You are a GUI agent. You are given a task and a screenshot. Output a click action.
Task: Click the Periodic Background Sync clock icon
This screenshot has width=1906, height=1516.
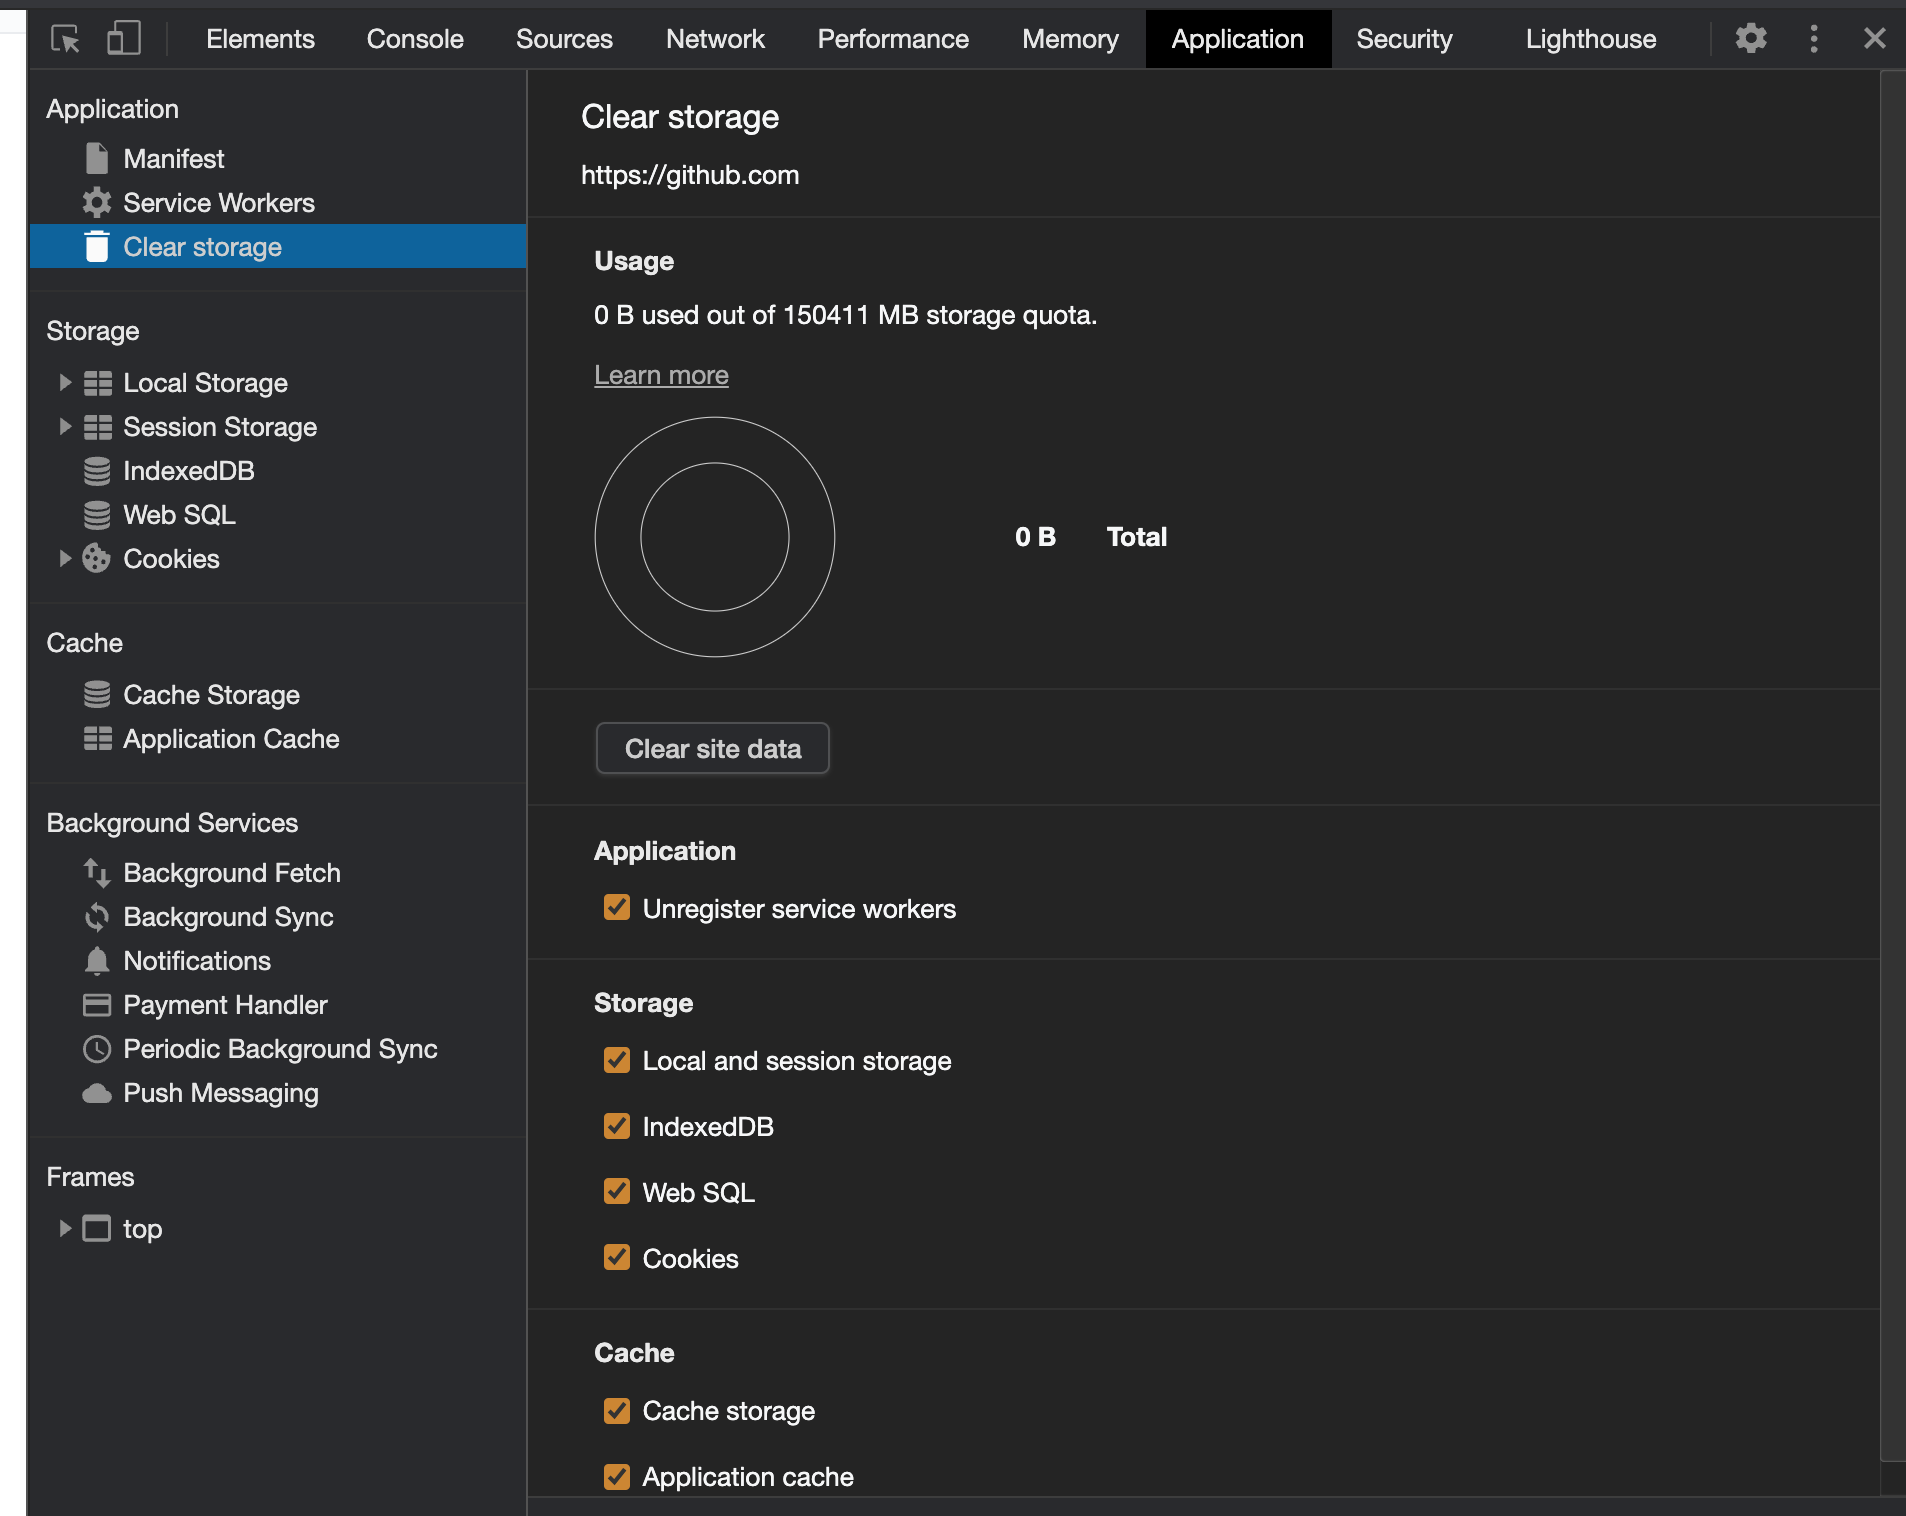97,1049
